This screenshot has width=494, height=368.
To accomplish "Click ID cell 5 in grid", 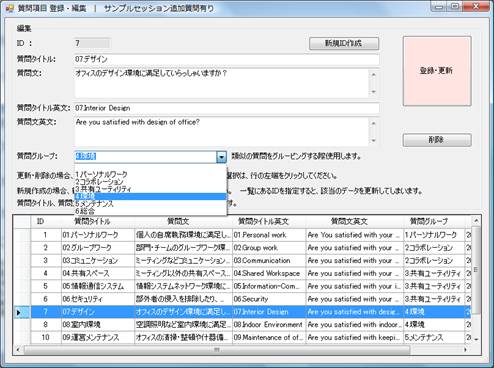I will click(46, 286).
